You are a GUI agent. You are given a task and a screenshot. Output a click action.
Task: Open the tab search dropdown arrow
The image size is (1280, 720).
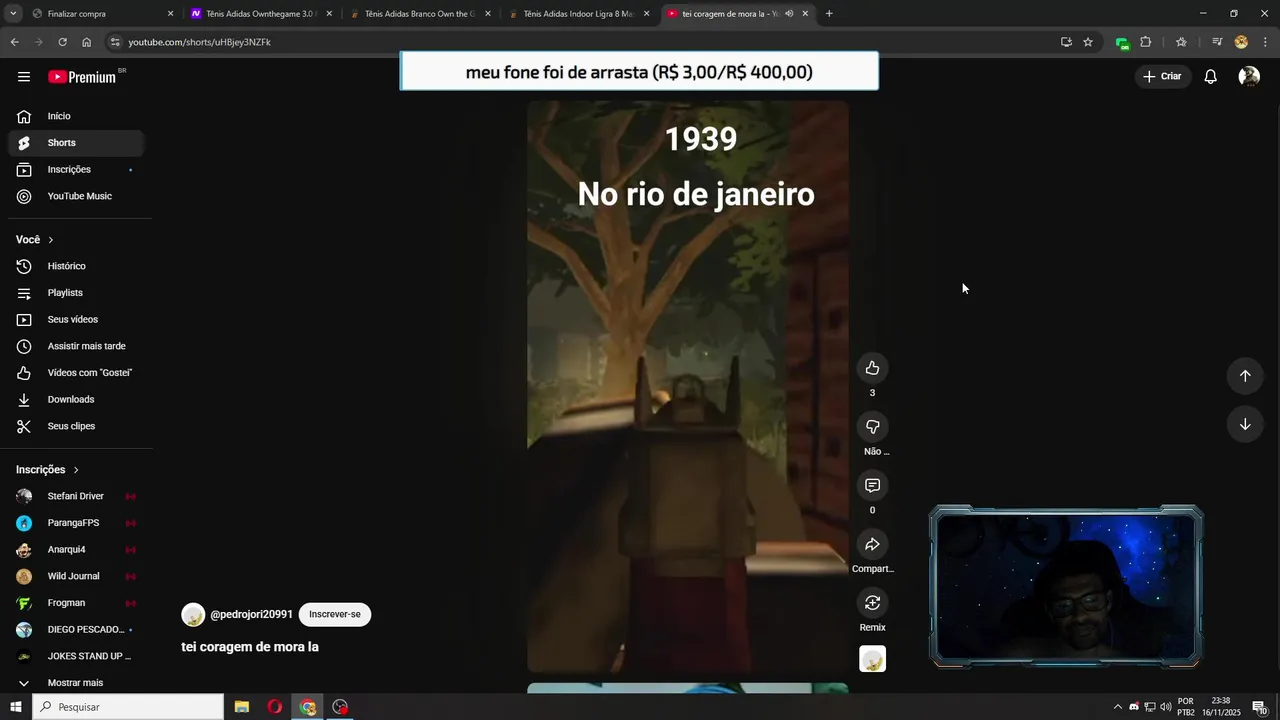(x=13, y=14)
